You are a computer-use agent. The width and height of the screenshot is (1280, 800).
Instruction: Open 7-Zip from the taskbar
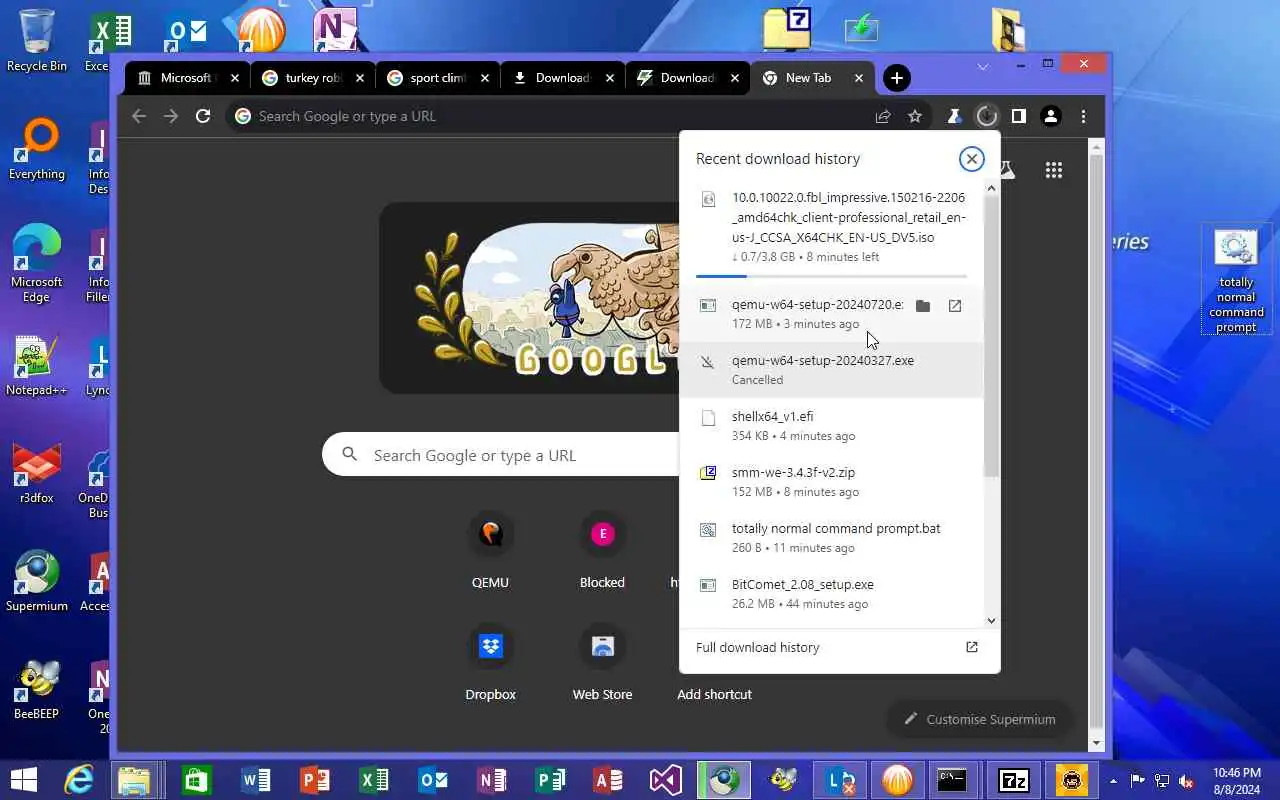(1013, 780)
